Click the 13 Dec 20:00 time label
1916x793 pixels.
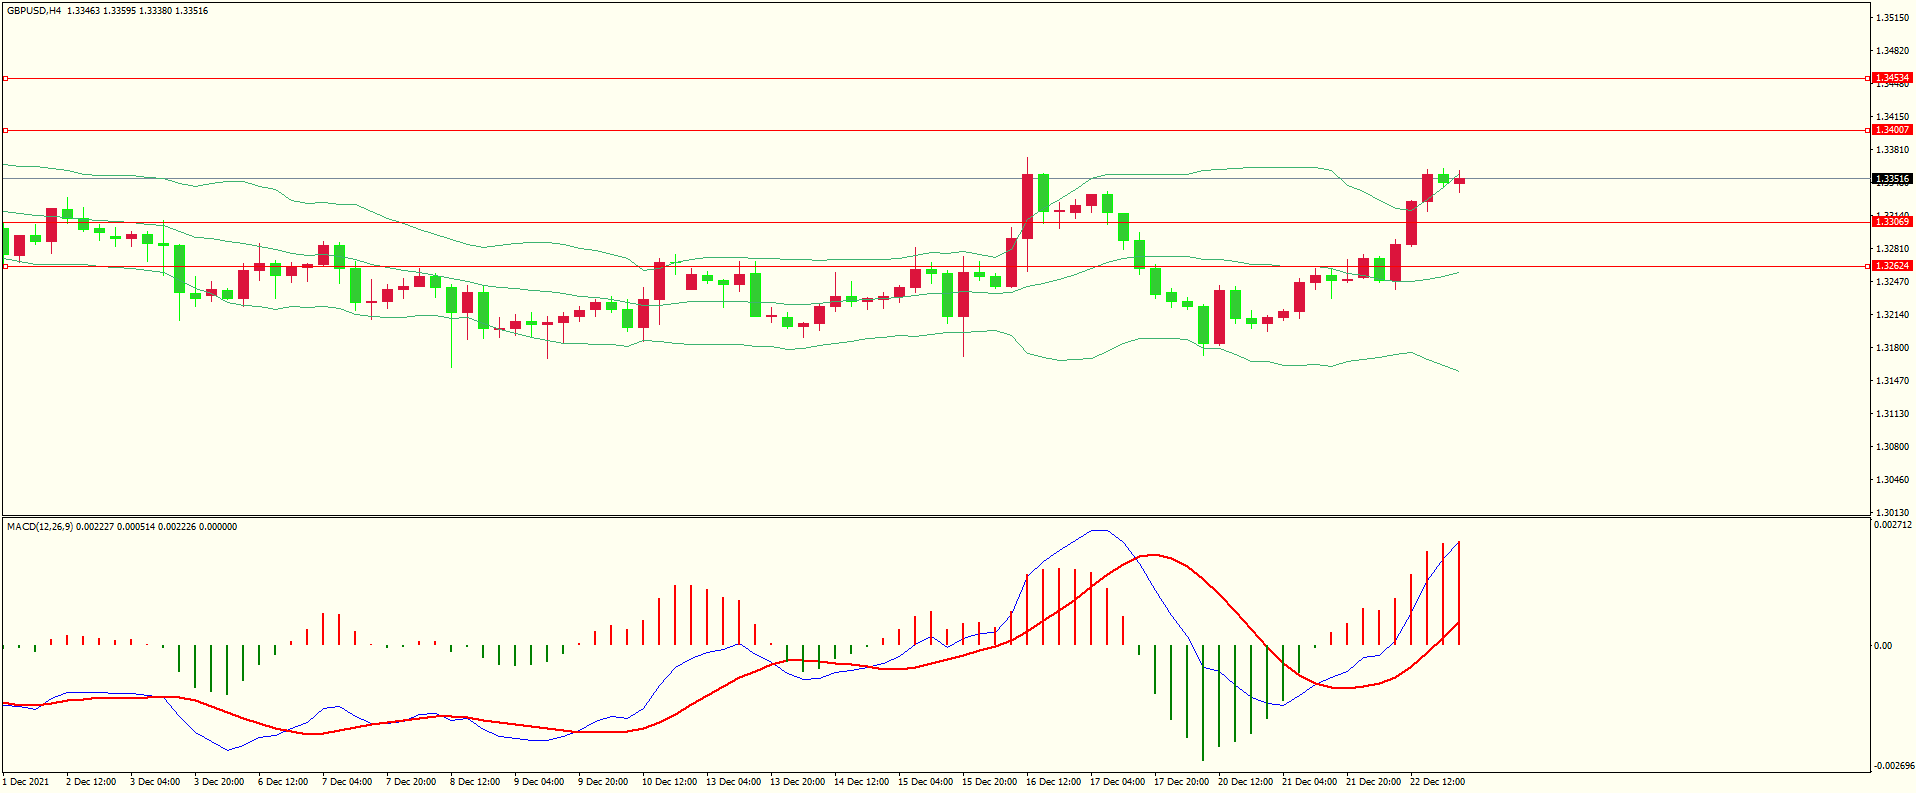pyautogui.click(x=798, y=782)
